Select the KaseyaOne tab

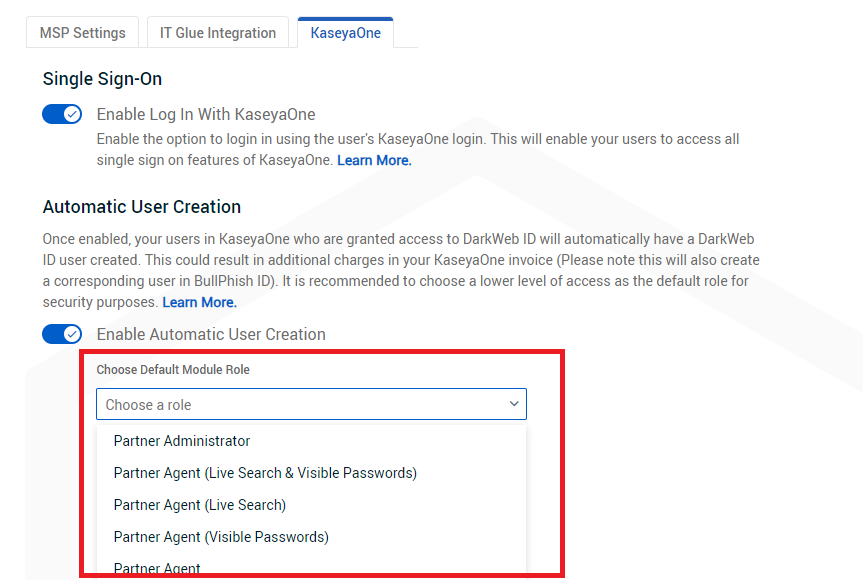pos(345,33)
